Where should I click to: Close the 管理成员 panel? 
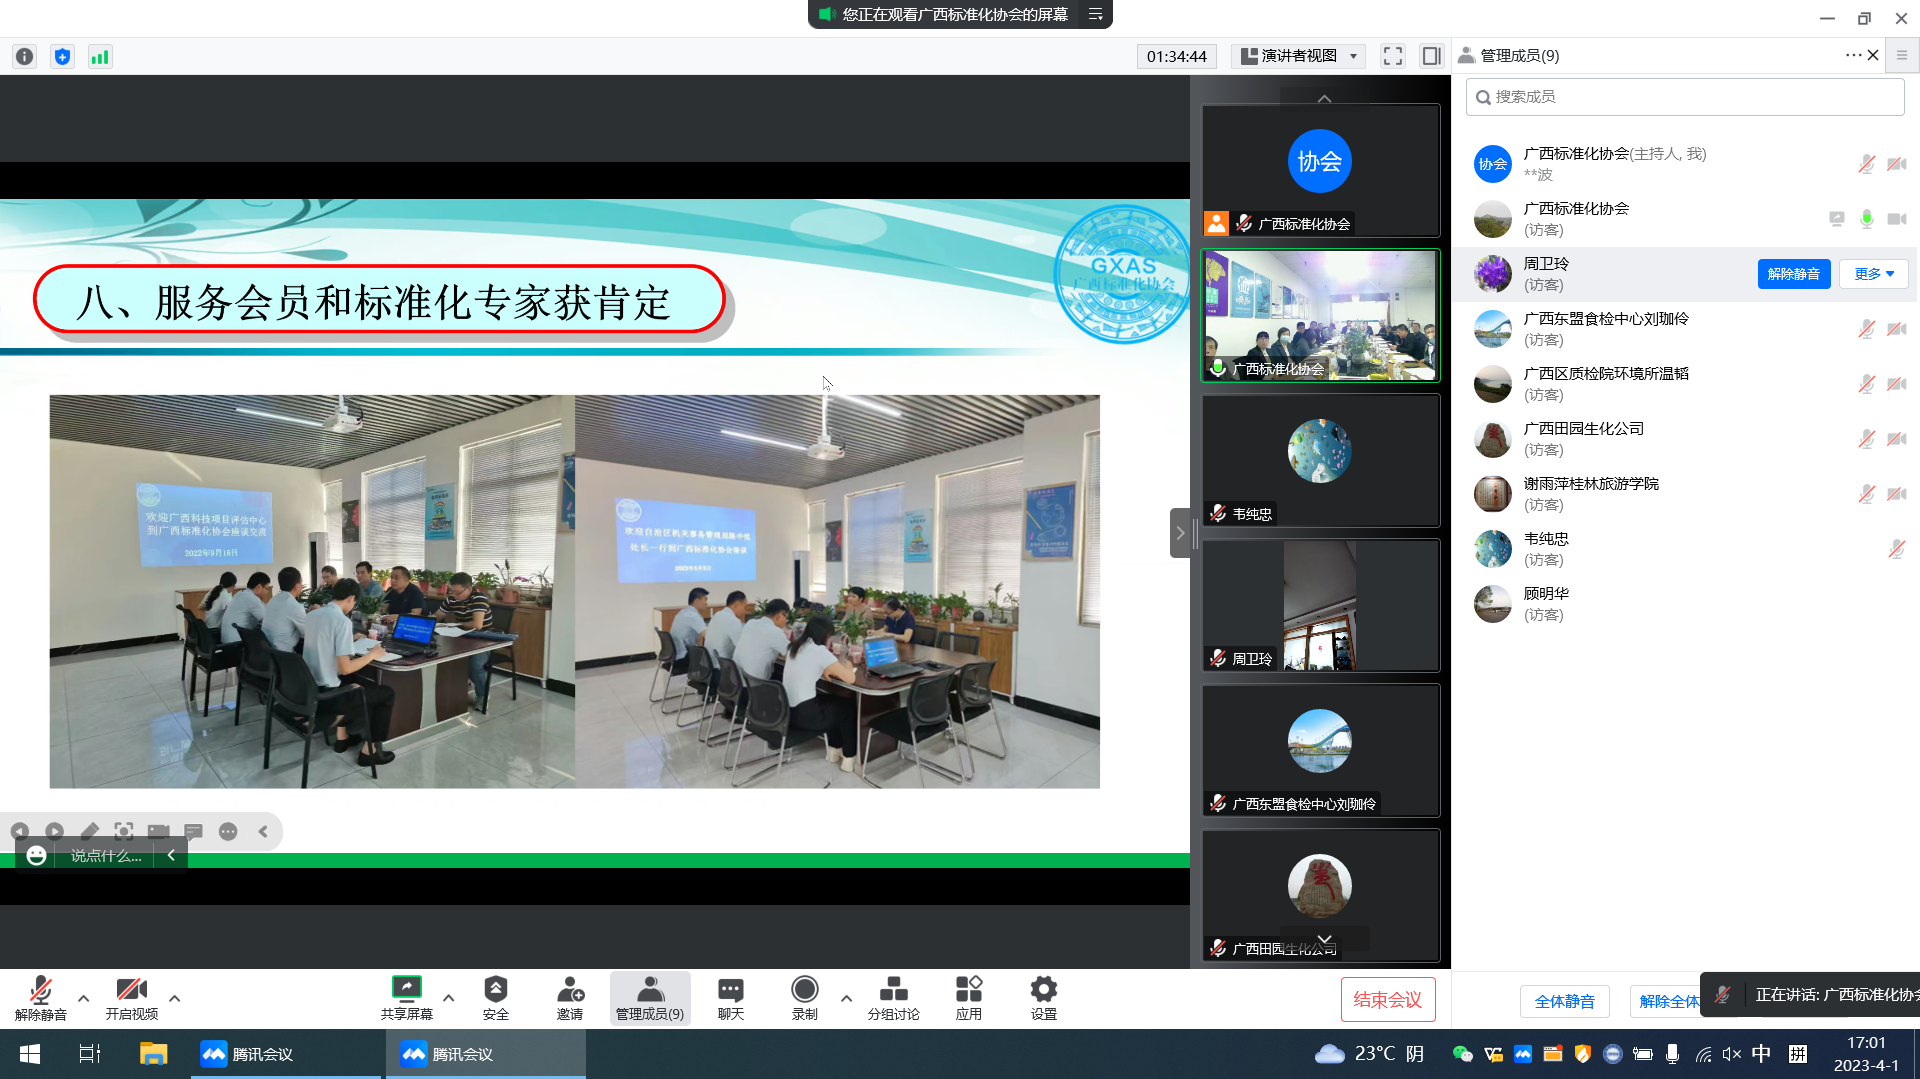[1873, 55]
